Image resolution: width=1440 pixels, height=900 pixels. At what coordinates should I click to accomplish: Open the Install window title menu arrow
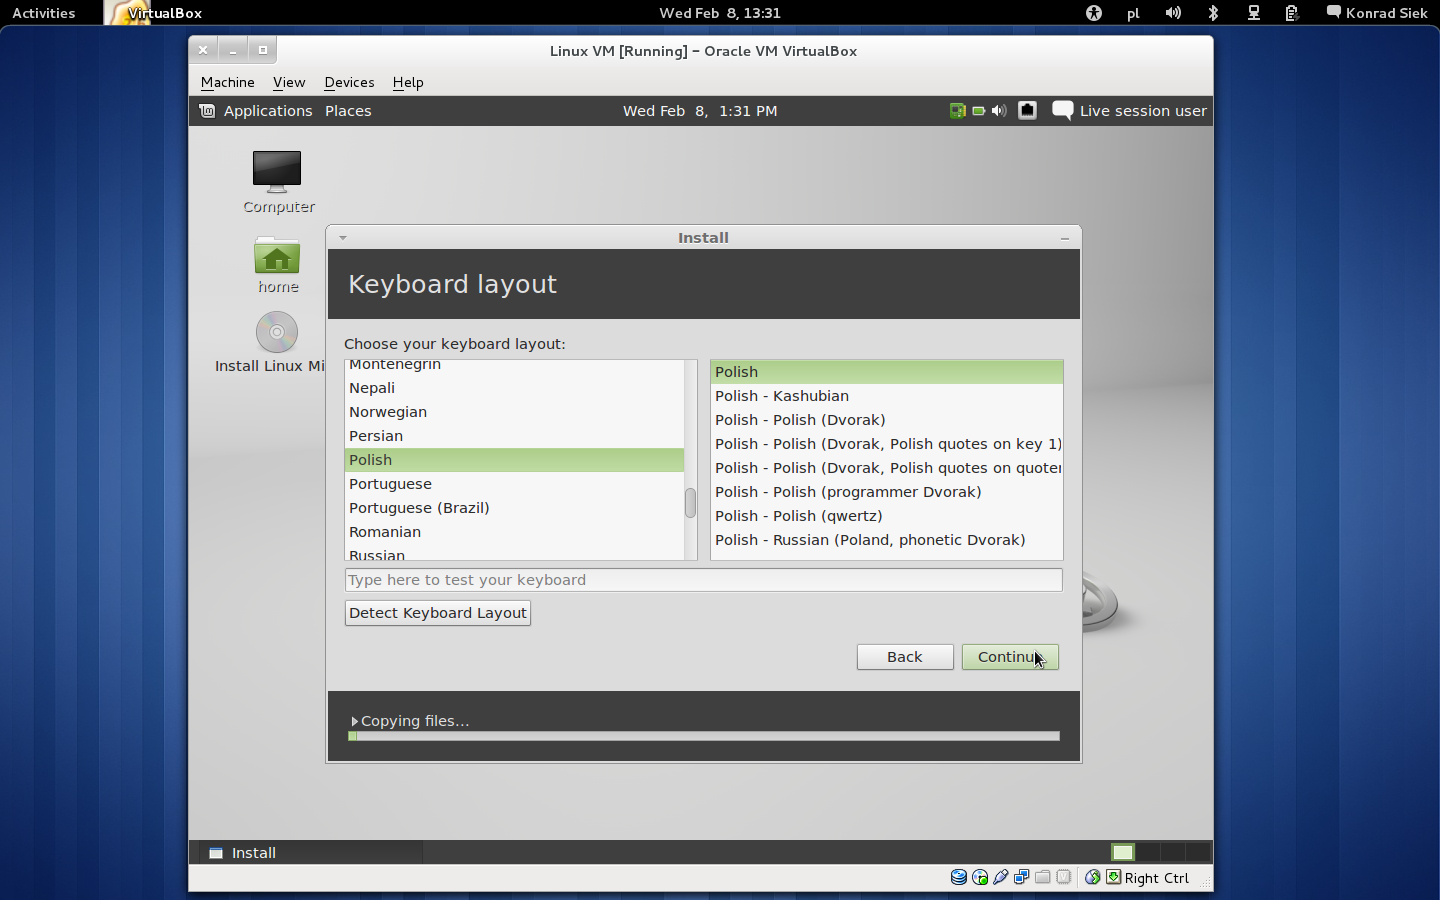pyautogui.click(x=342, y=238)
